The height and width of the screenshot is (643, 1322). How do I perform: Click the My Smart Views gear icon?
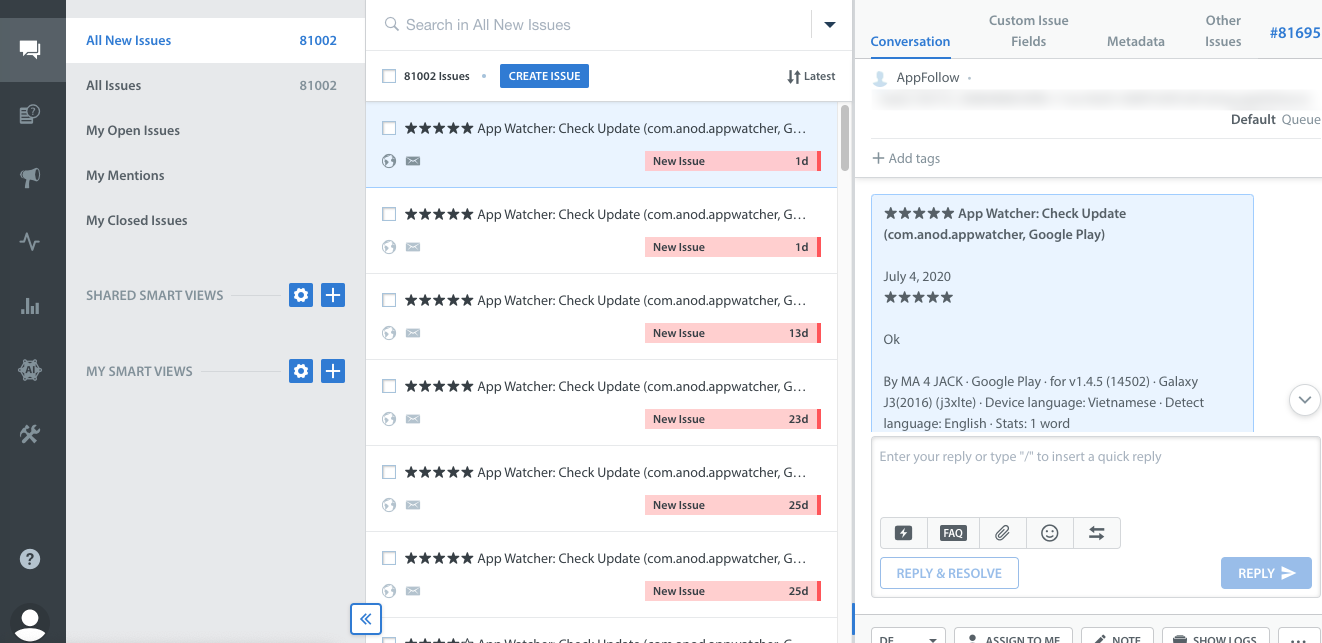click(301, 371)
